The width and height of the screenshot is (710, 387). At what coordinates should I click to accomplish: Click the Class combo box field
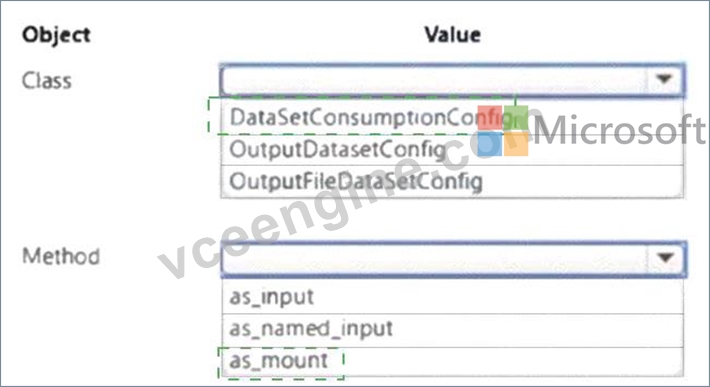click(x=452, y=80)
